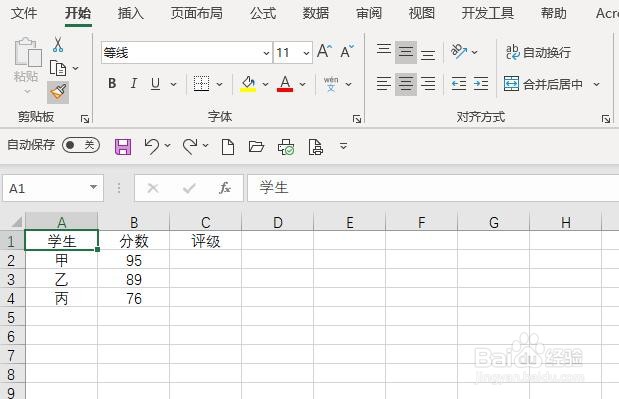This screenshot has width=619, height=399.
Task: Open copy options dropdown arrow
Action: [x=75, y=68]
